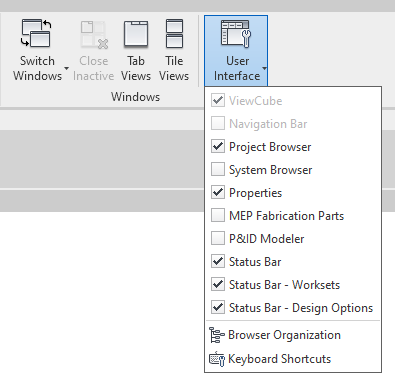Select the Tile Views icon
The height and width of the screenshot is (378, 395).
(x=174, y=34)
